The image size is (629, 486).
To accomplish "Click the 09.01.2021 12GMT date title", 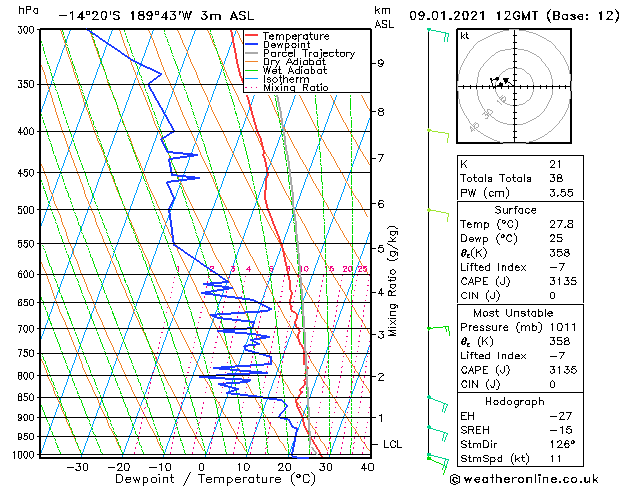I will click(x=473, y=16).
